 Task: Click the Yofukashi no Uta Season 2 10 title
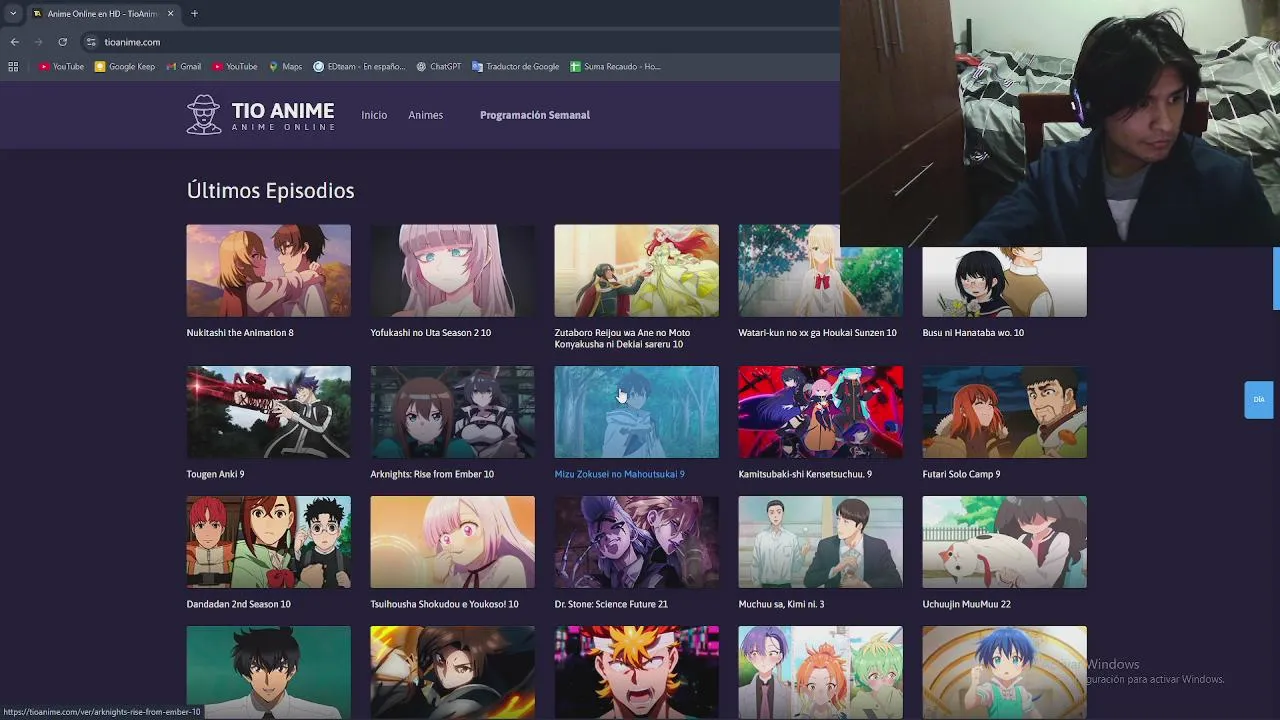pos(430,333)
